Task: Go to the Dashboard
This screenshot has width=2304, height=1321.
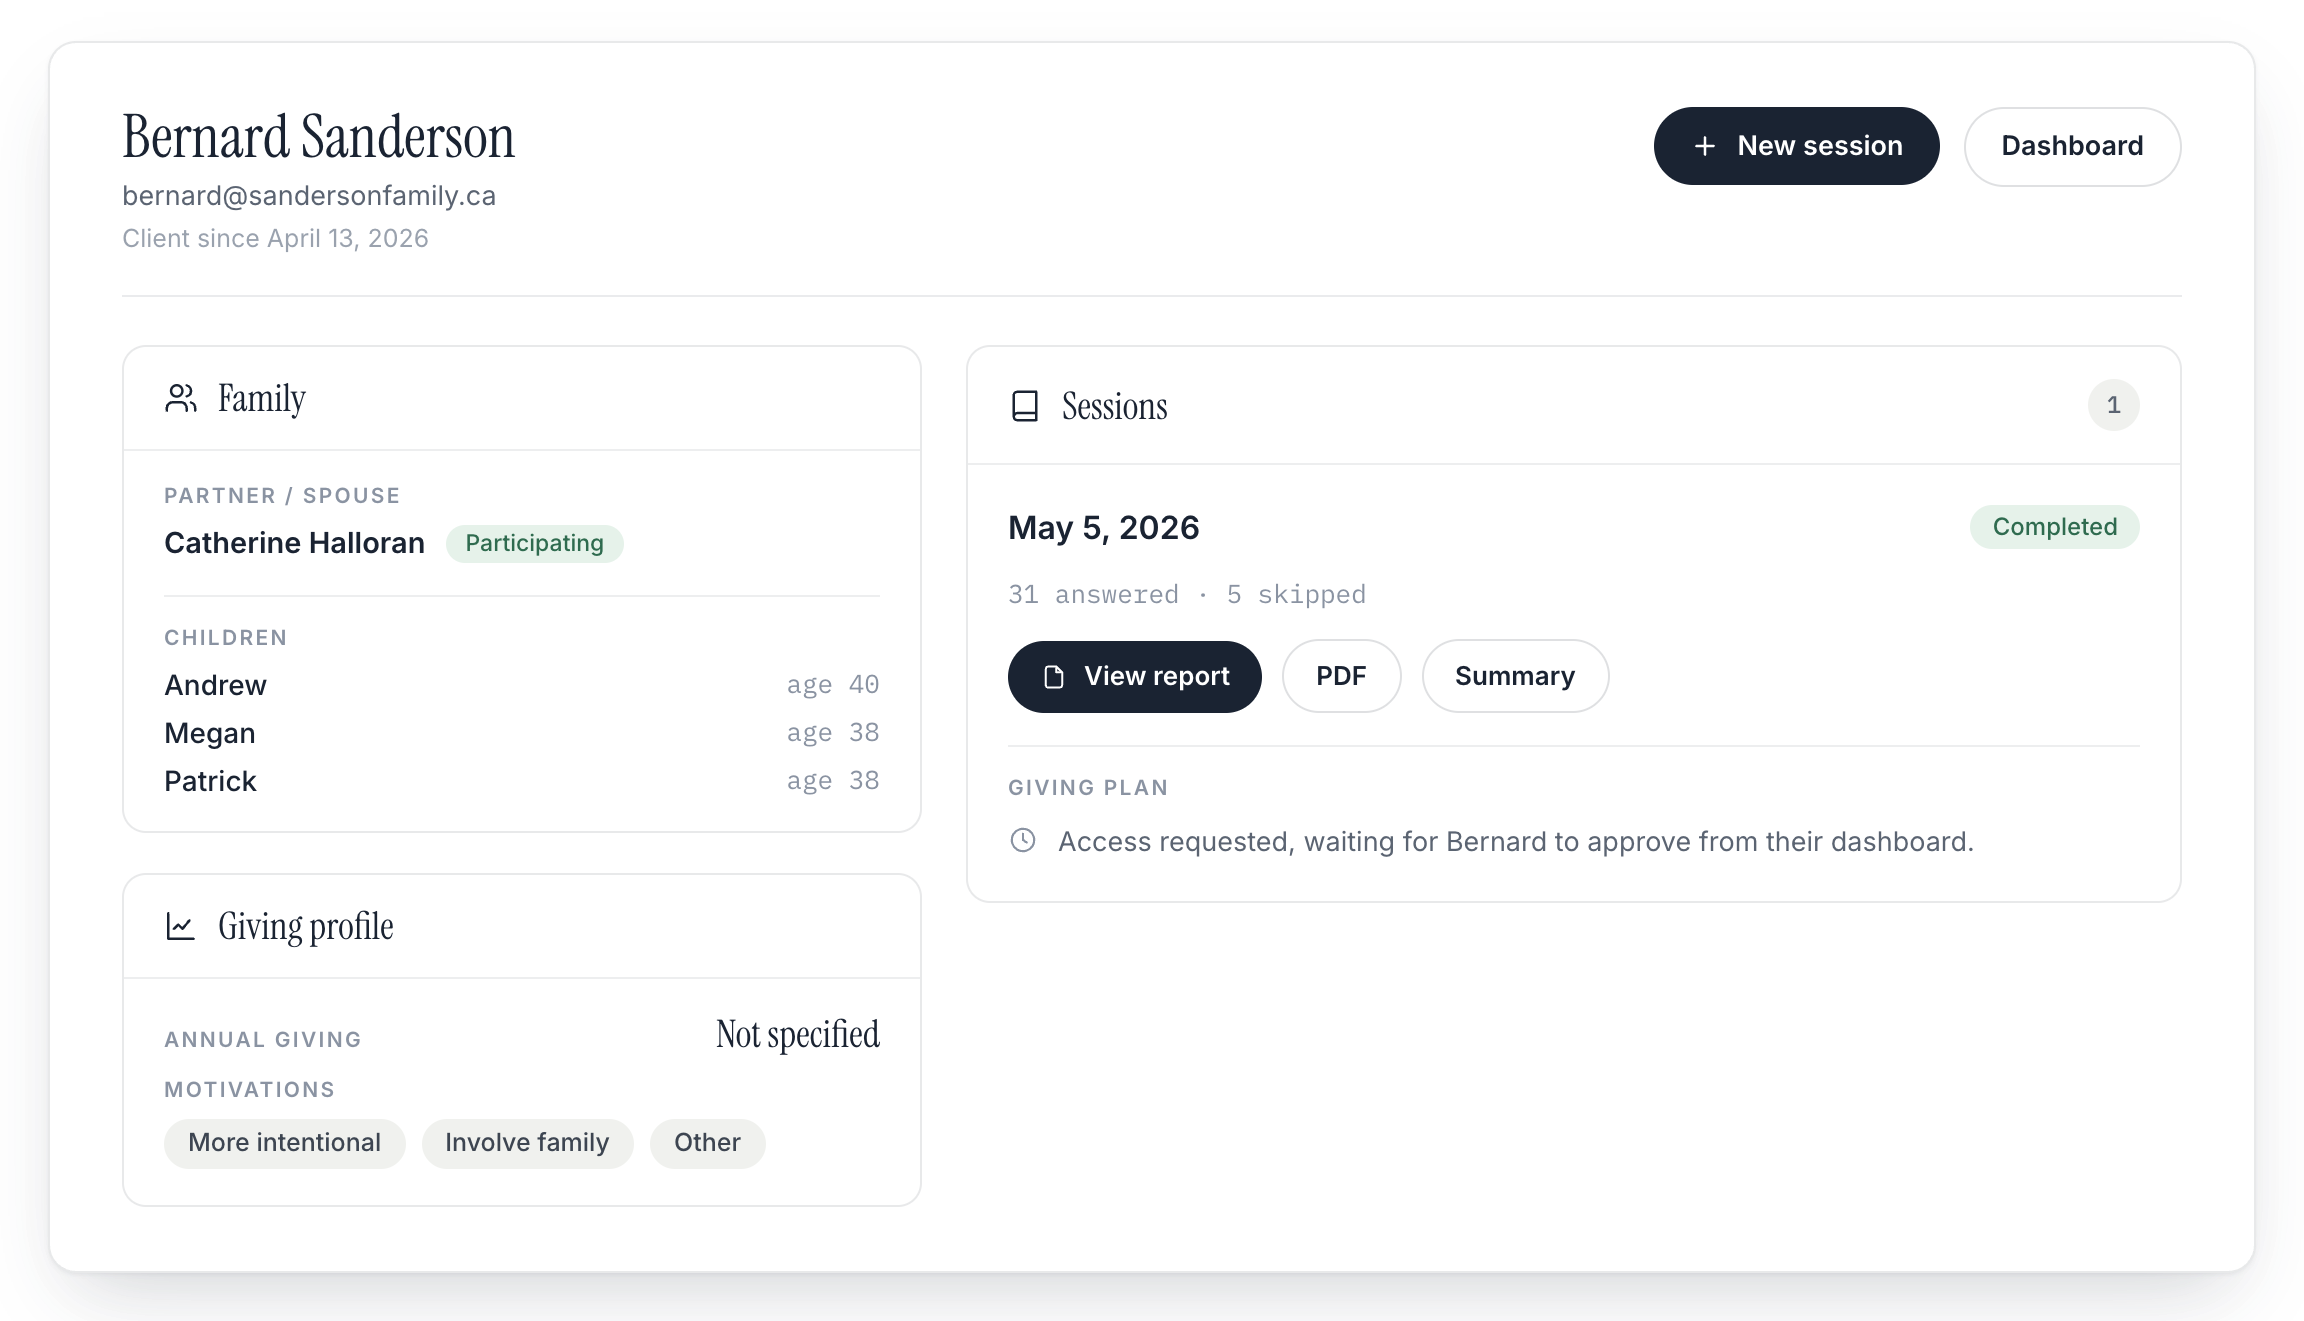Action: click(x=2072, y=146)
